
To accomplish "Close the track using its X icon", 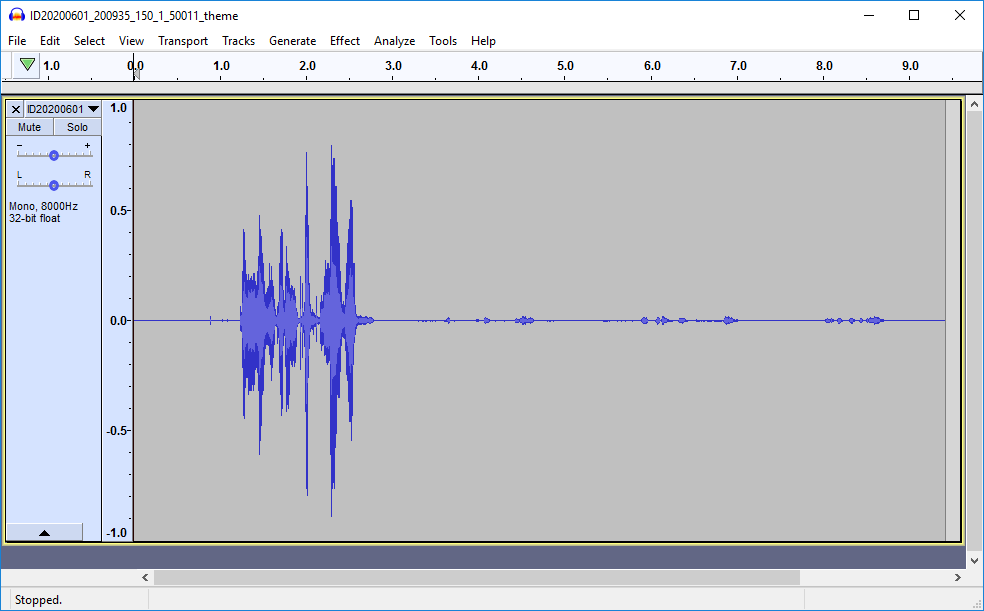I will point(16,109).
